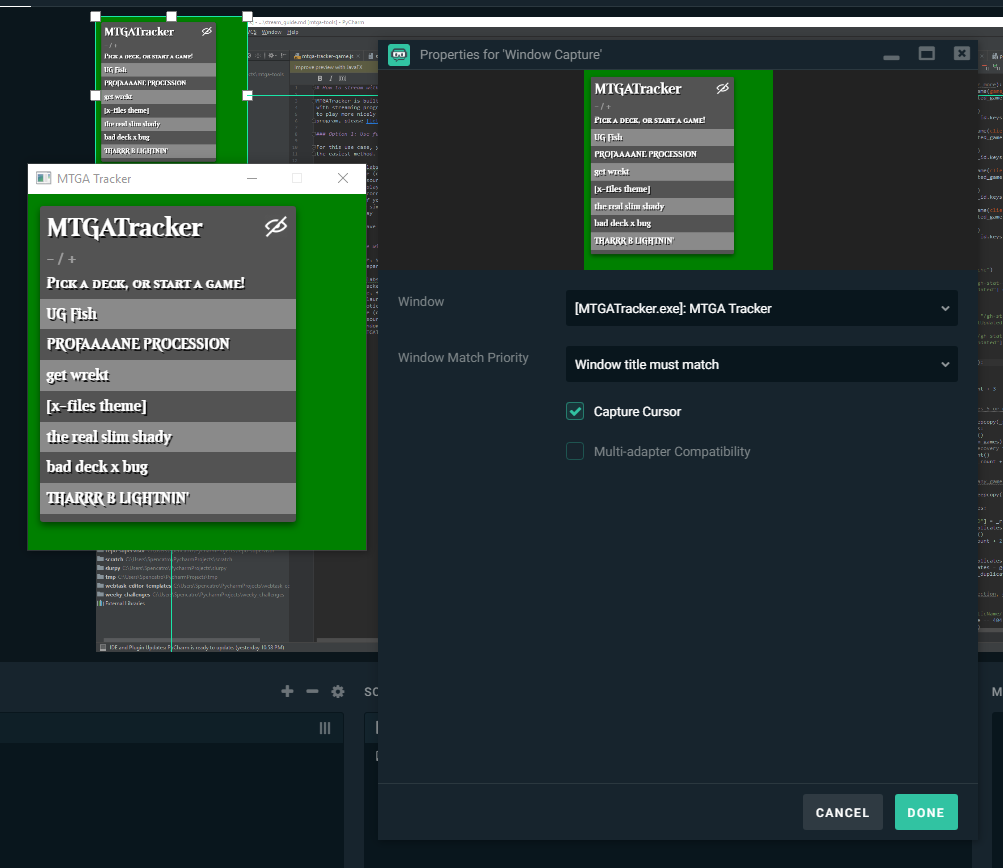Close the Properties for Window Capture dialog
Image resolution: width=1003 pixels, height=868 pixels.
pos(961,54)
